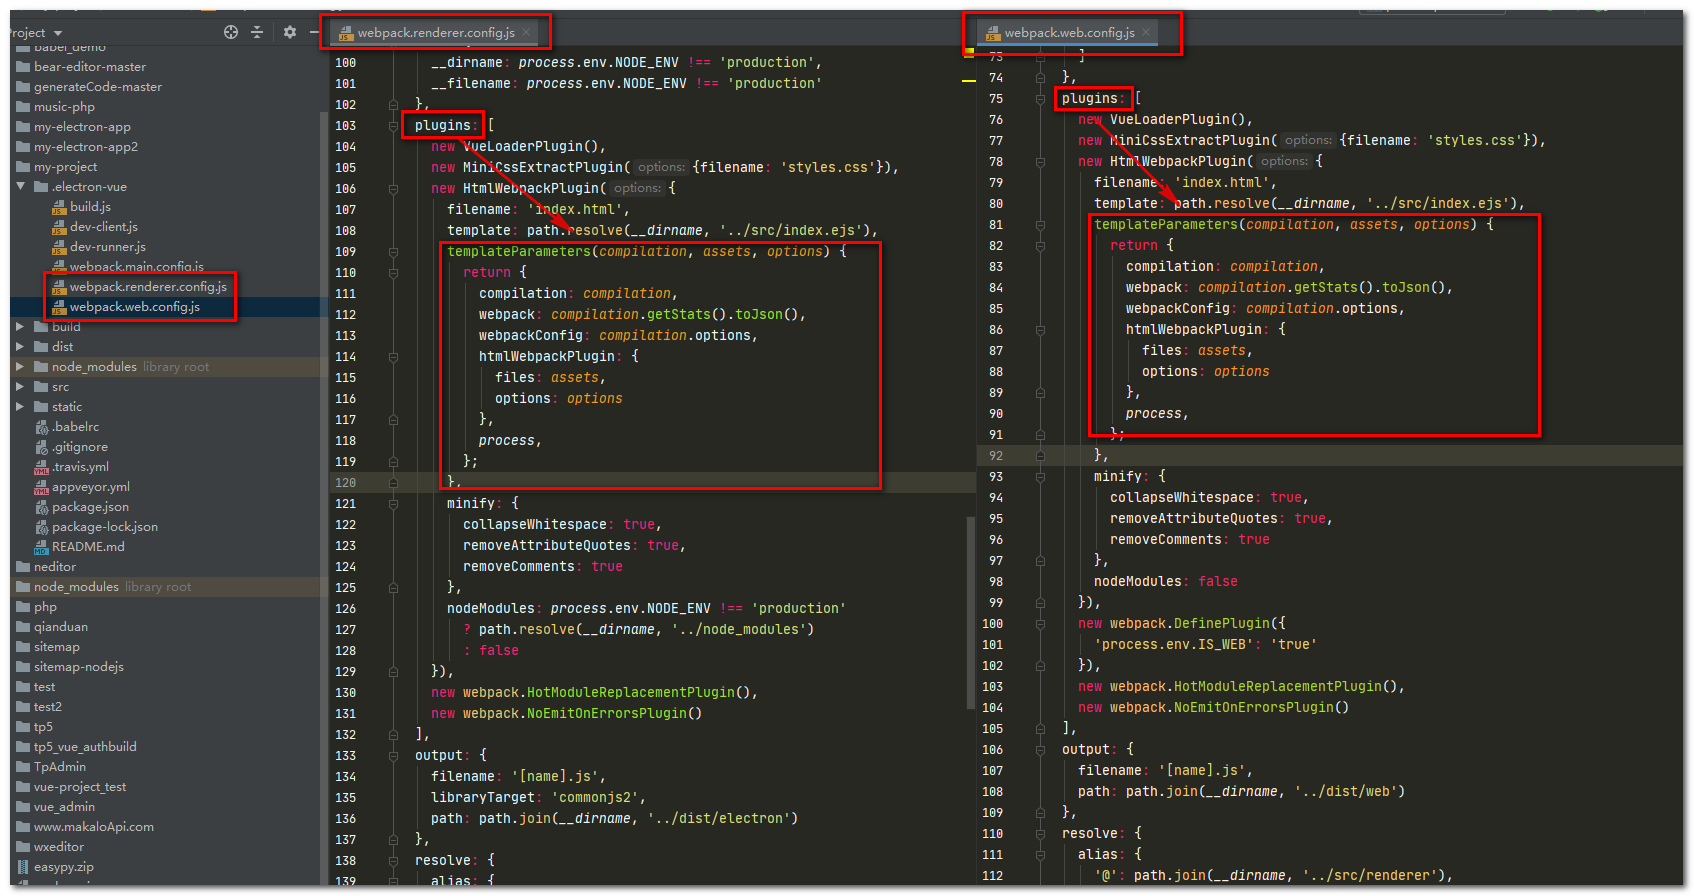Viewport: 1694px width, 896px height.
Task: Close the webpack.renderer.config.js tab
Action: 527,33
